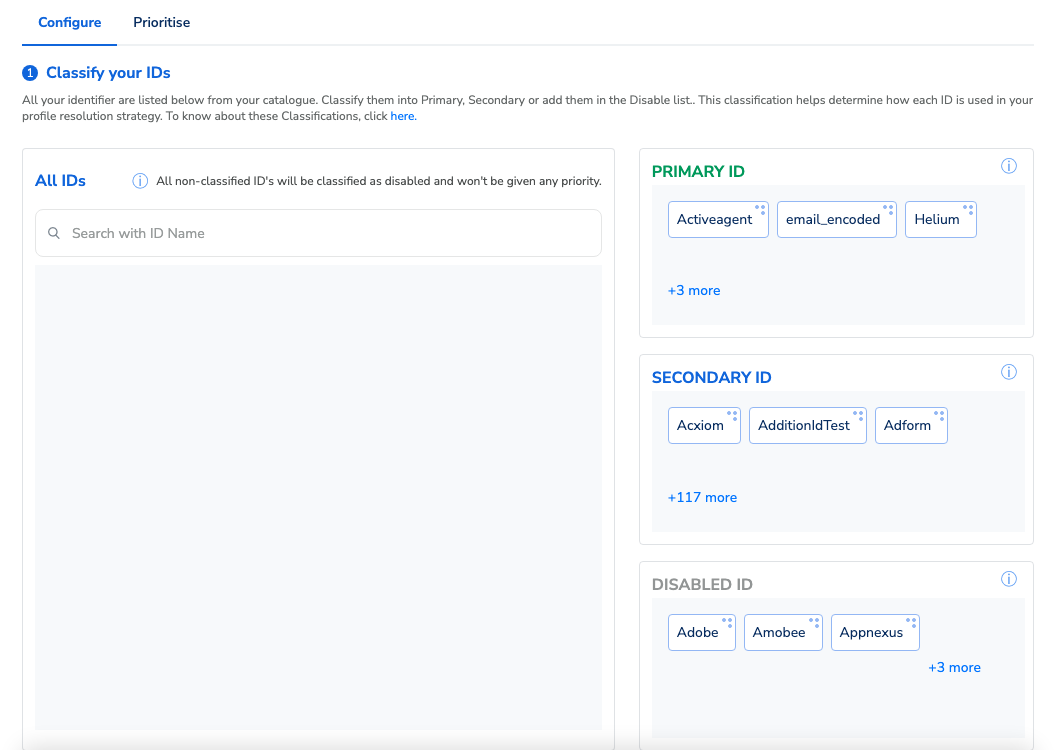Select the Activeagent ID chip

pyautogui.click(x=718, y=219)
